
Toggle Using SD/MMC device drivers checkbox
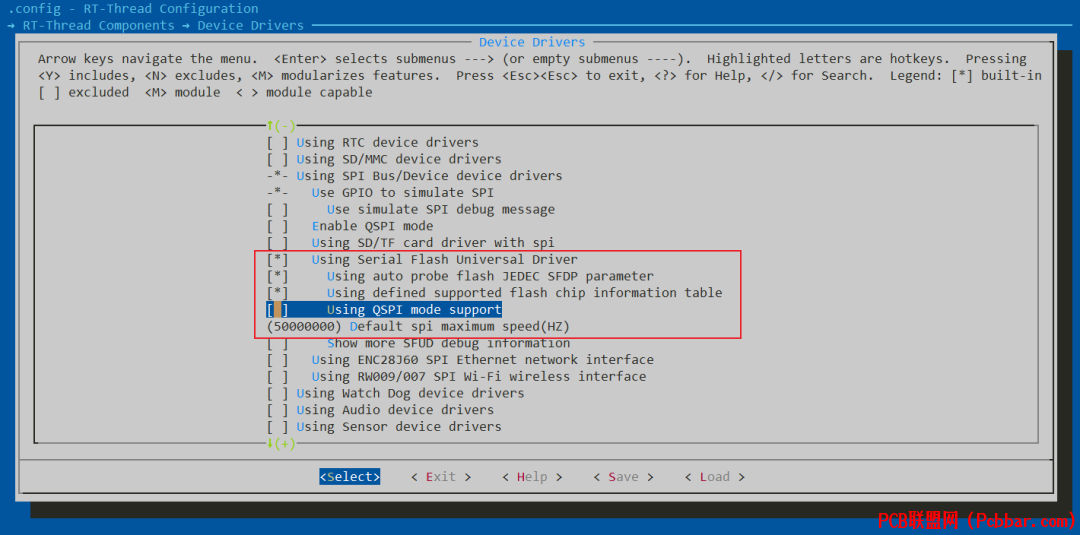coord(278,159)
